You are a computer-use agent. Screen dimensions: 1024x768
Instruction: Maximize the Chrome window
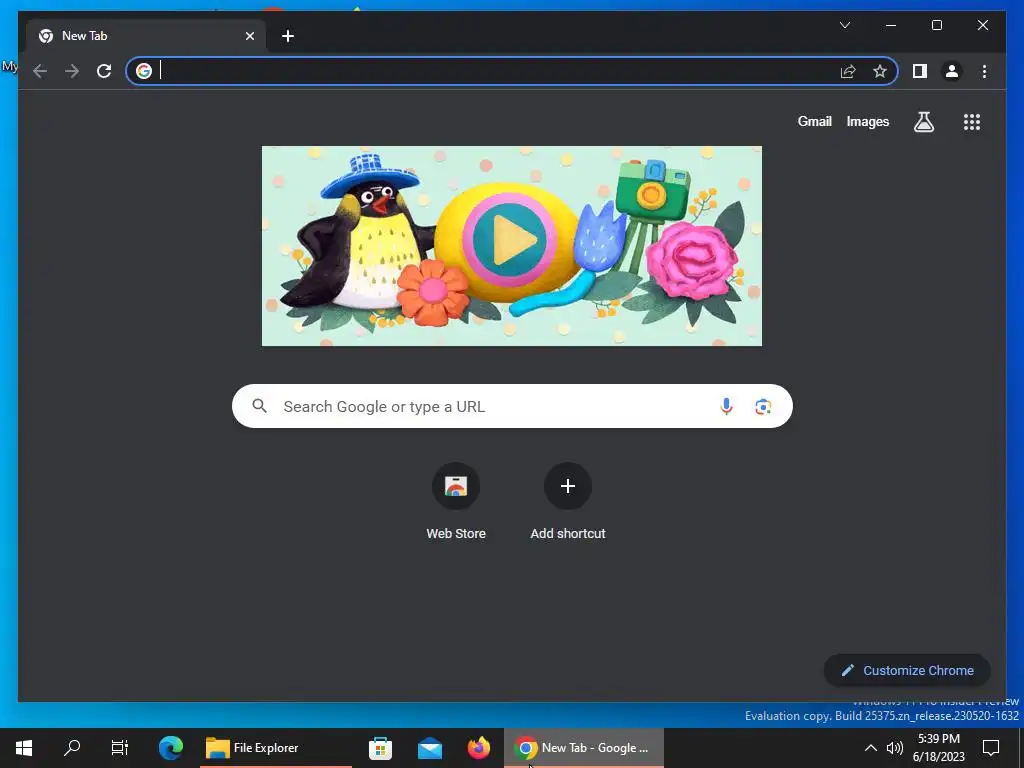click(936, 25)
